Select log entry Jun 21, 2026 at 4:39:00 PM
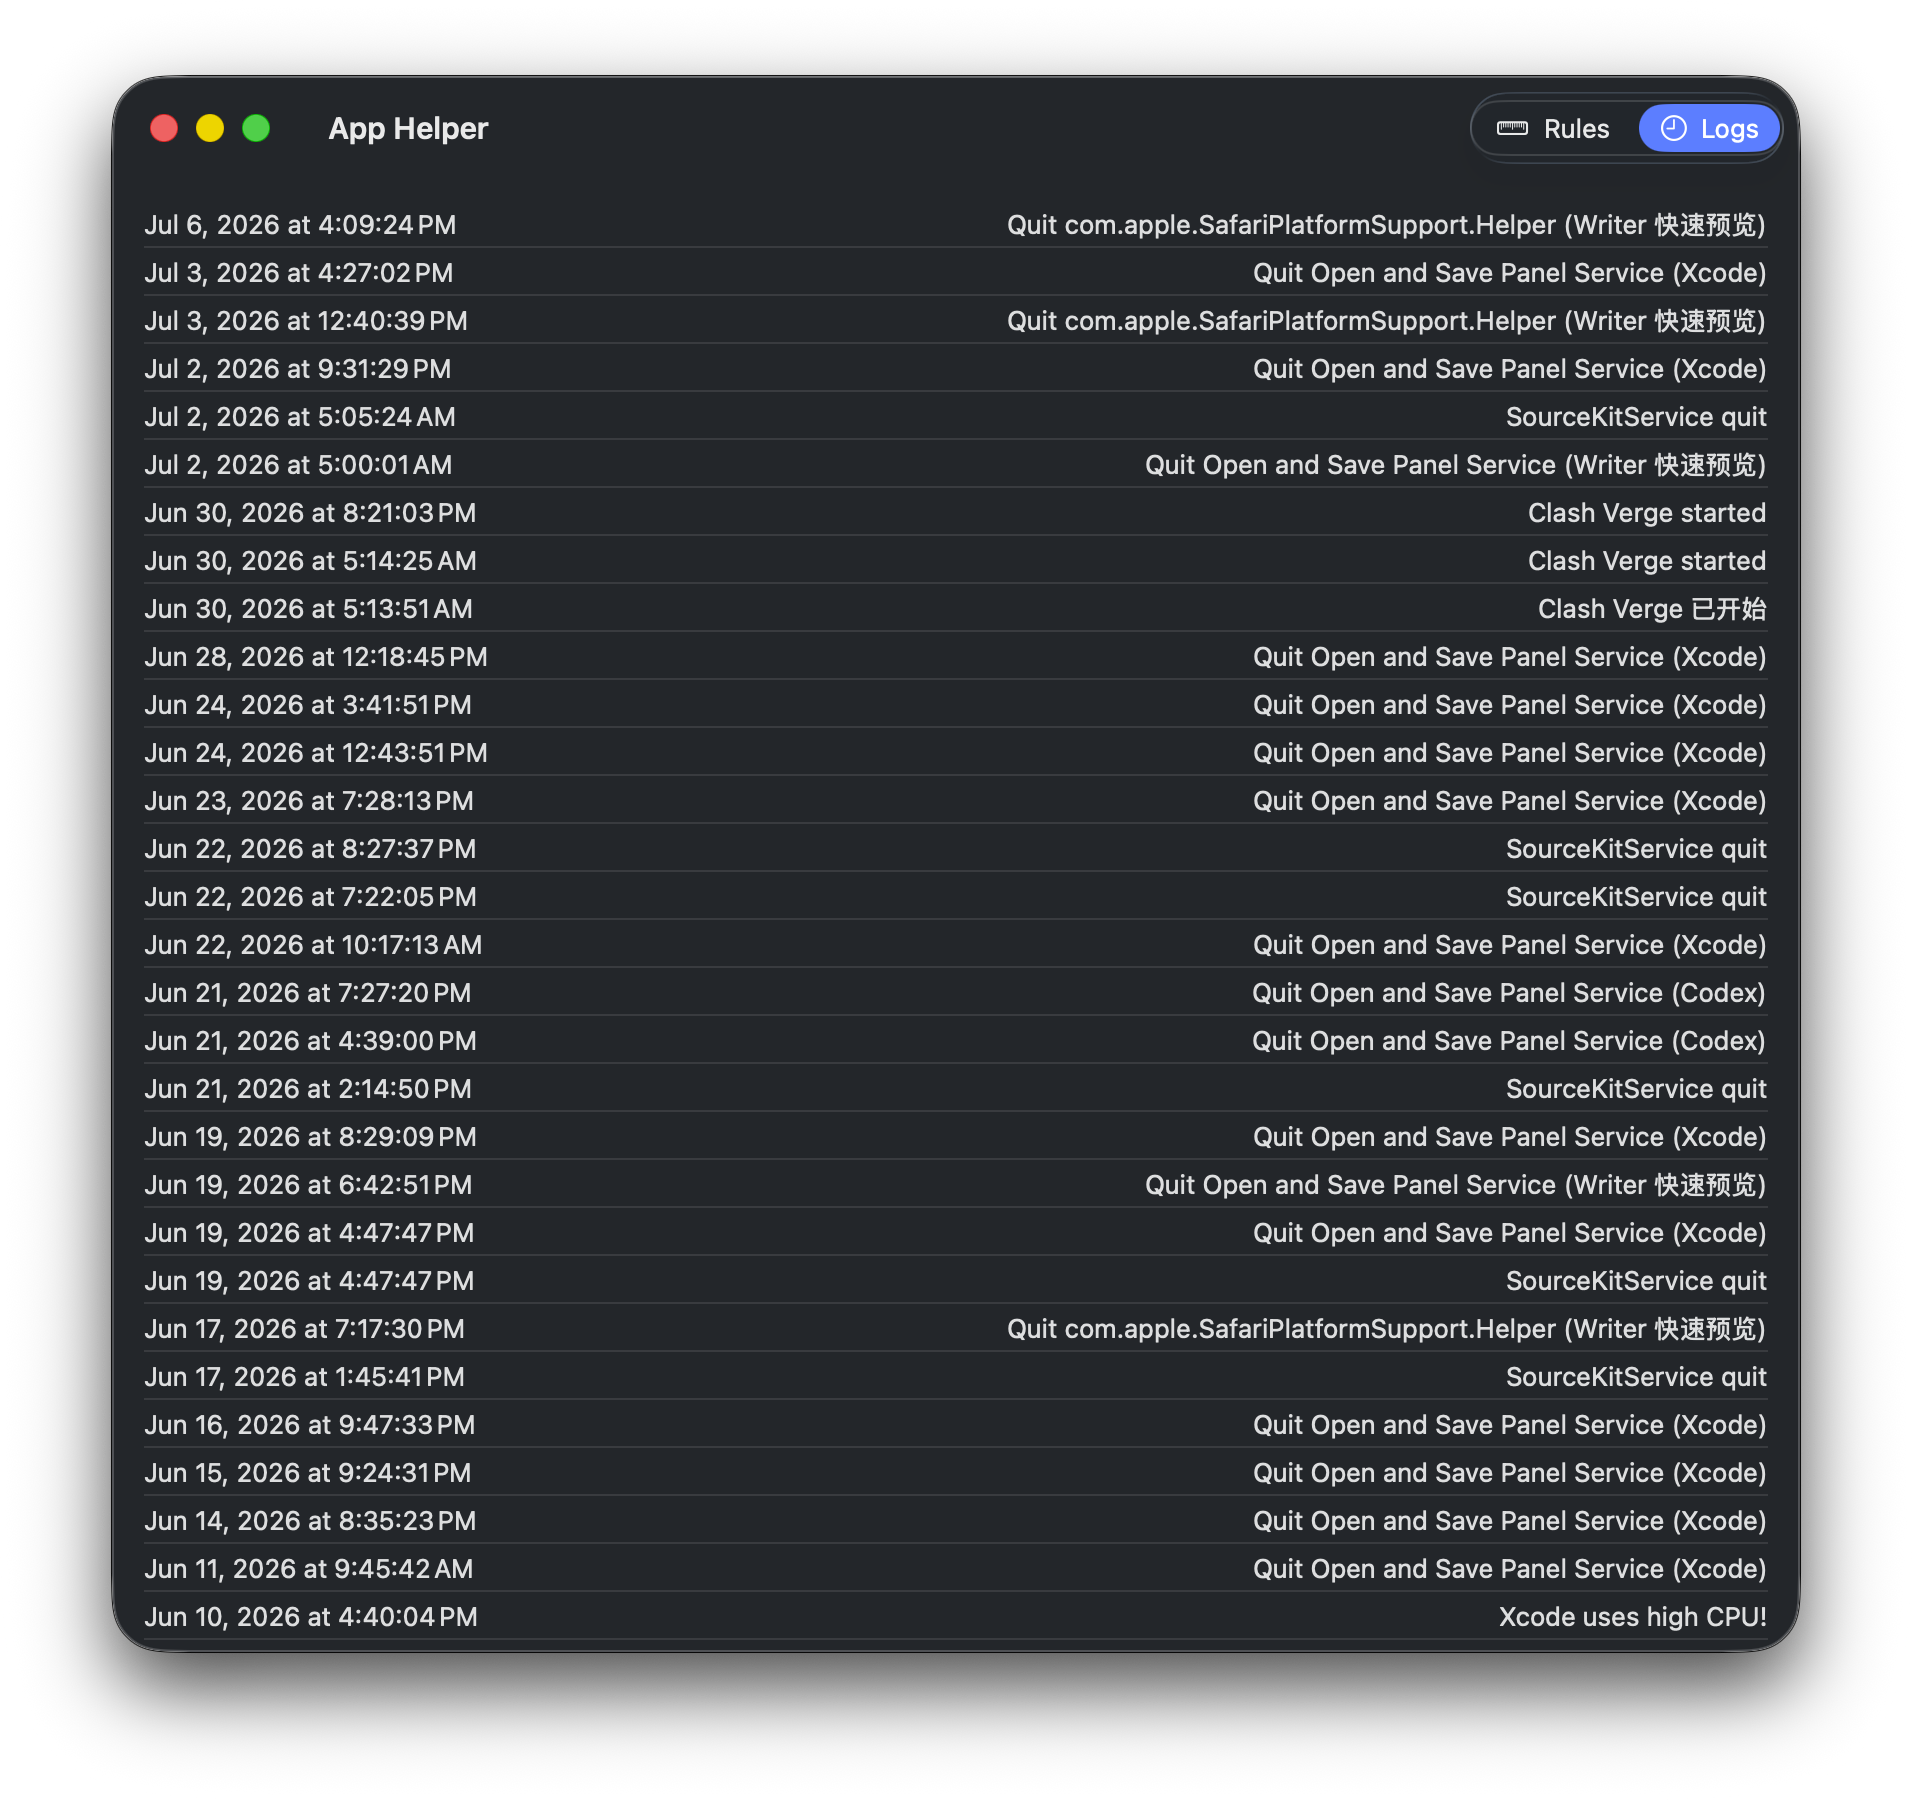Viewport: 1912px width, 1800px height. [x=955, y=1041]
